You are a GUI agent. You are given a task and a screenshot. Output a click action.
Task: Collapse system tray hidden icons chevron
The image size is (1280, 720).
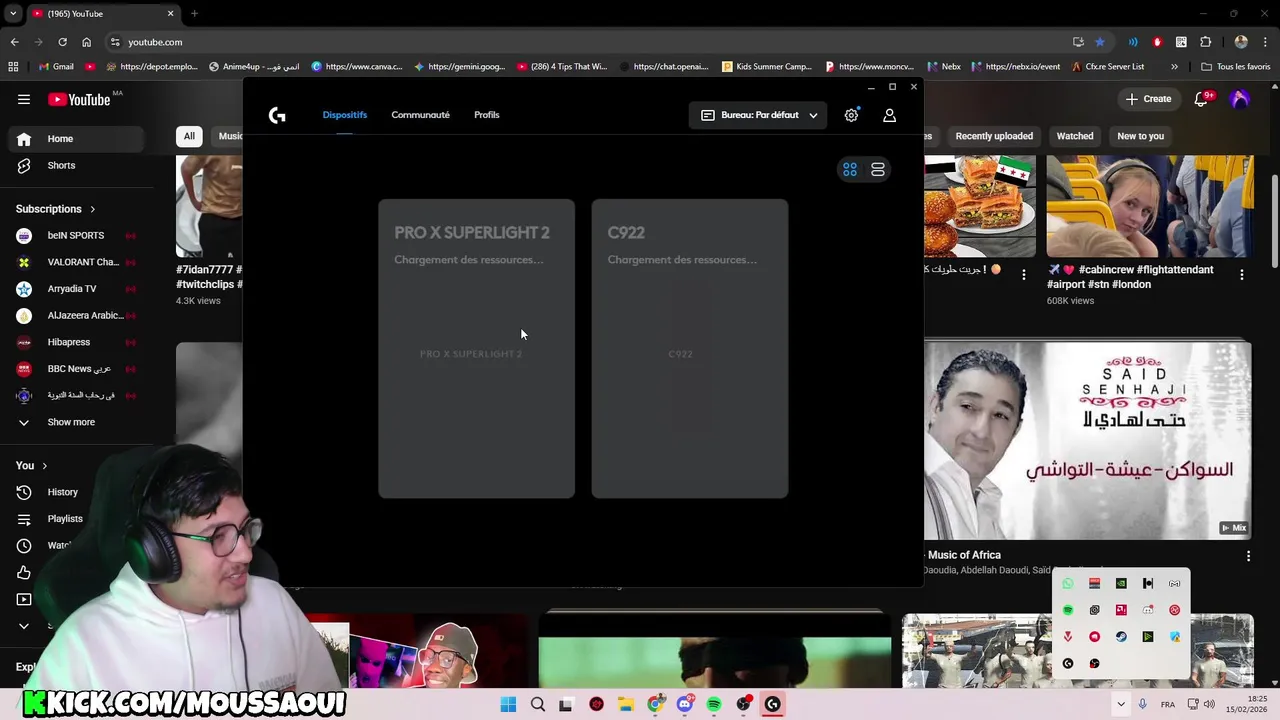(x=1121, y=704)
